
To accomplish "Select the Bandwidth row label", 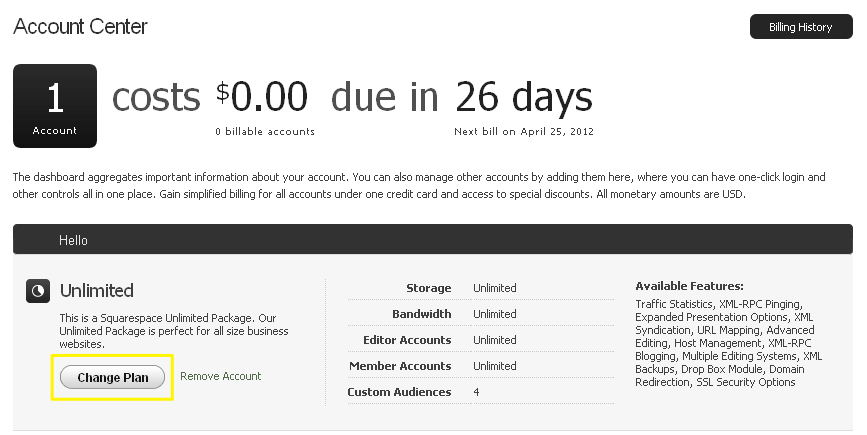I will (421, 314).
